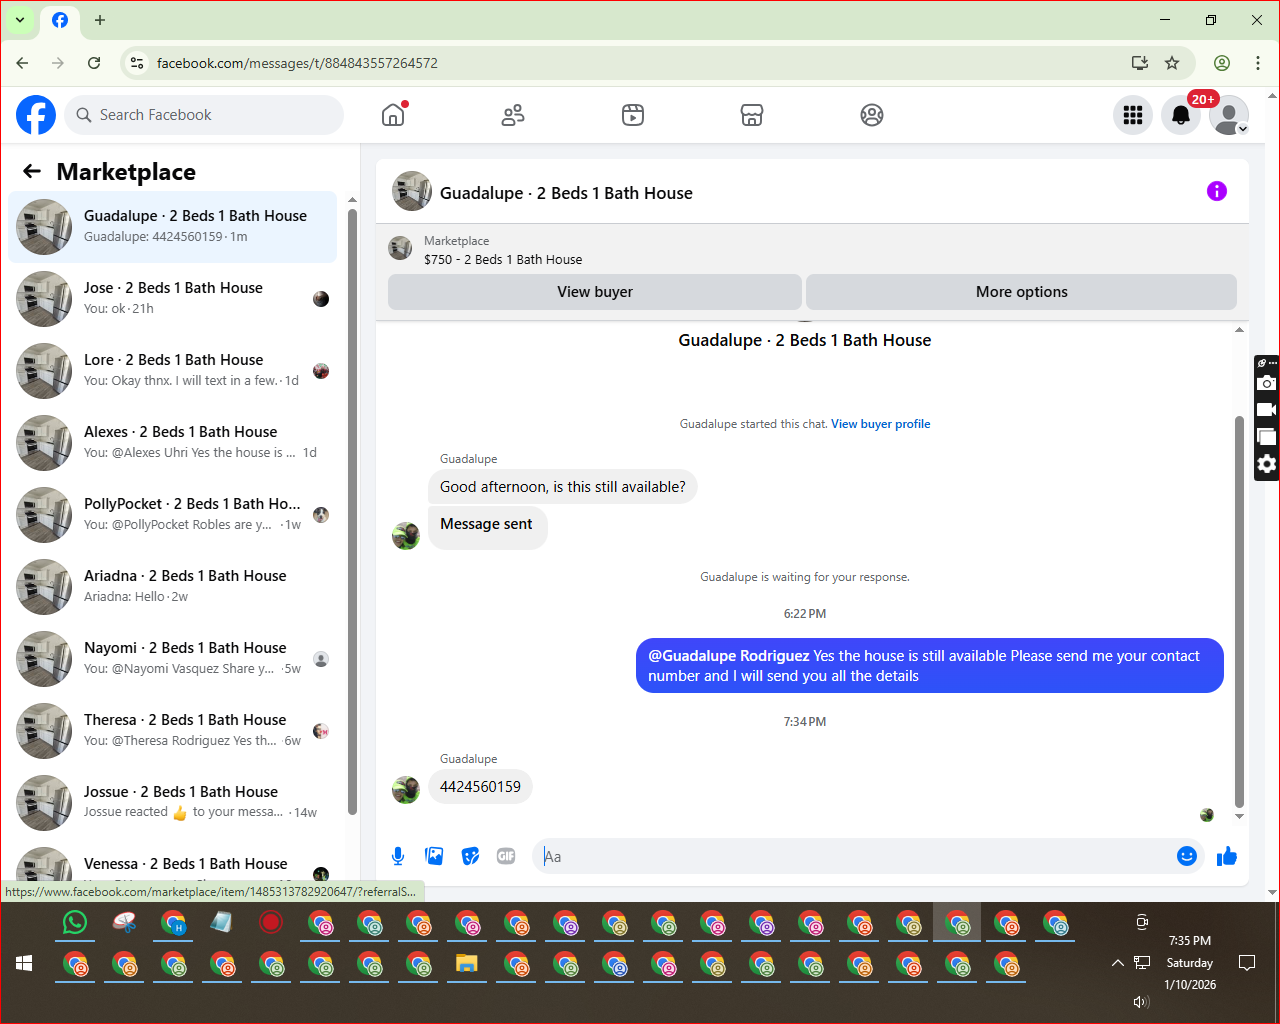Click the site information icon in address bar
This screenshot has width=1280, height=1024.
click(137, 63)
